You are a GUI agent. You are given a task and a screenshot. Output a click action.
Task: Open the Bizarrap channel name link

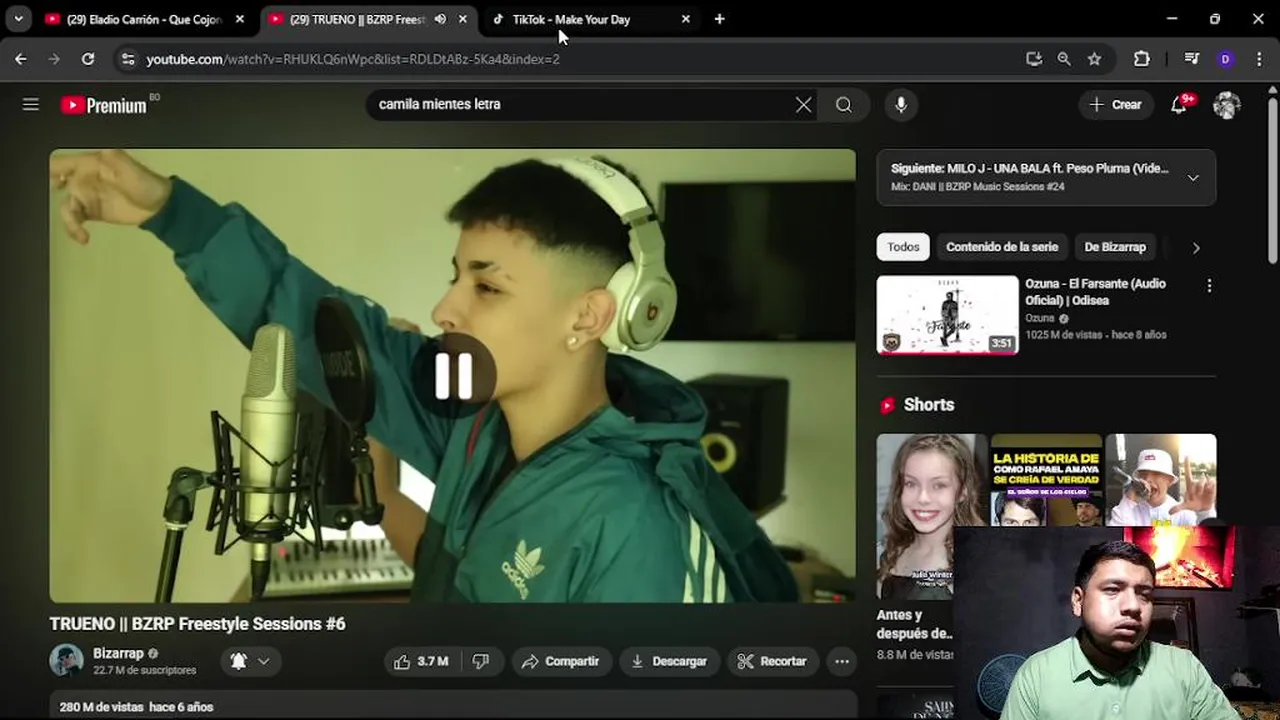coord(118,653)
